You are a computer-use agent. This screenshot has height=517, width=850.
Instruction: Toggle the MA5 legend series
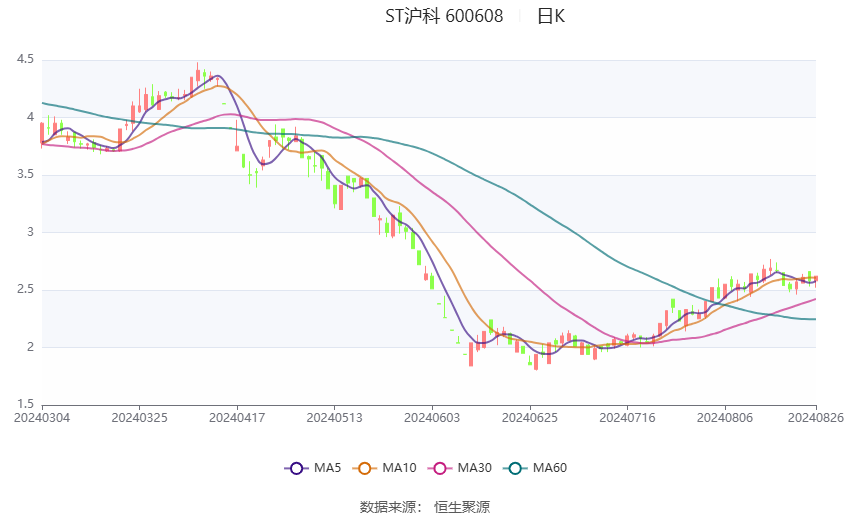[x=313, y=468]
